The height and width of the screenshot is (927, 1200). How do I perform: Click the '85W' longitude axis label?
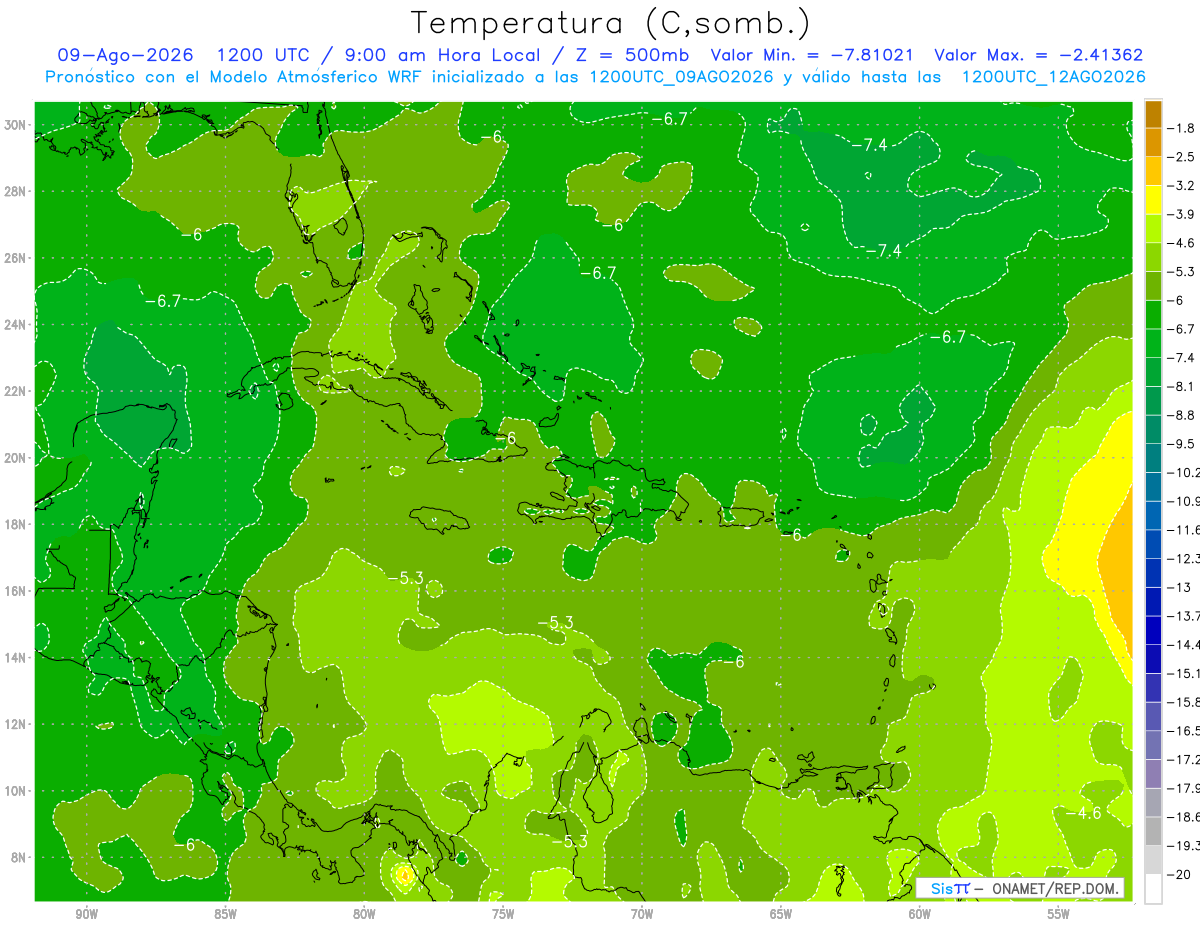226,914
